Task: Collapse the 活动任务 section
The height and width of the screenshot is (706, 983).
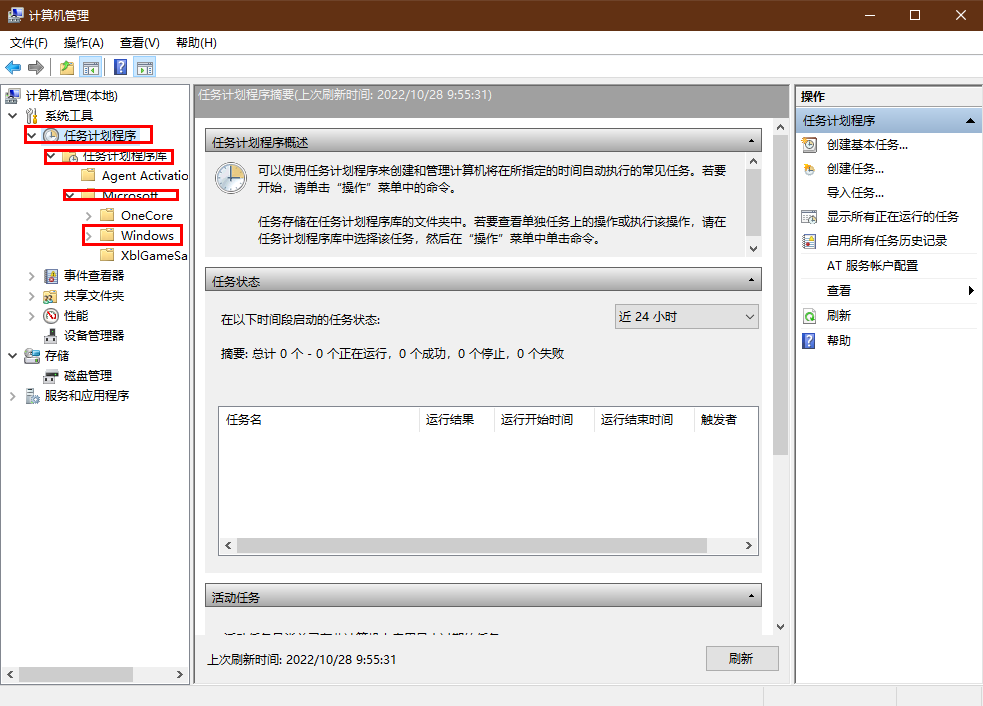Action: tap(751, 596)
